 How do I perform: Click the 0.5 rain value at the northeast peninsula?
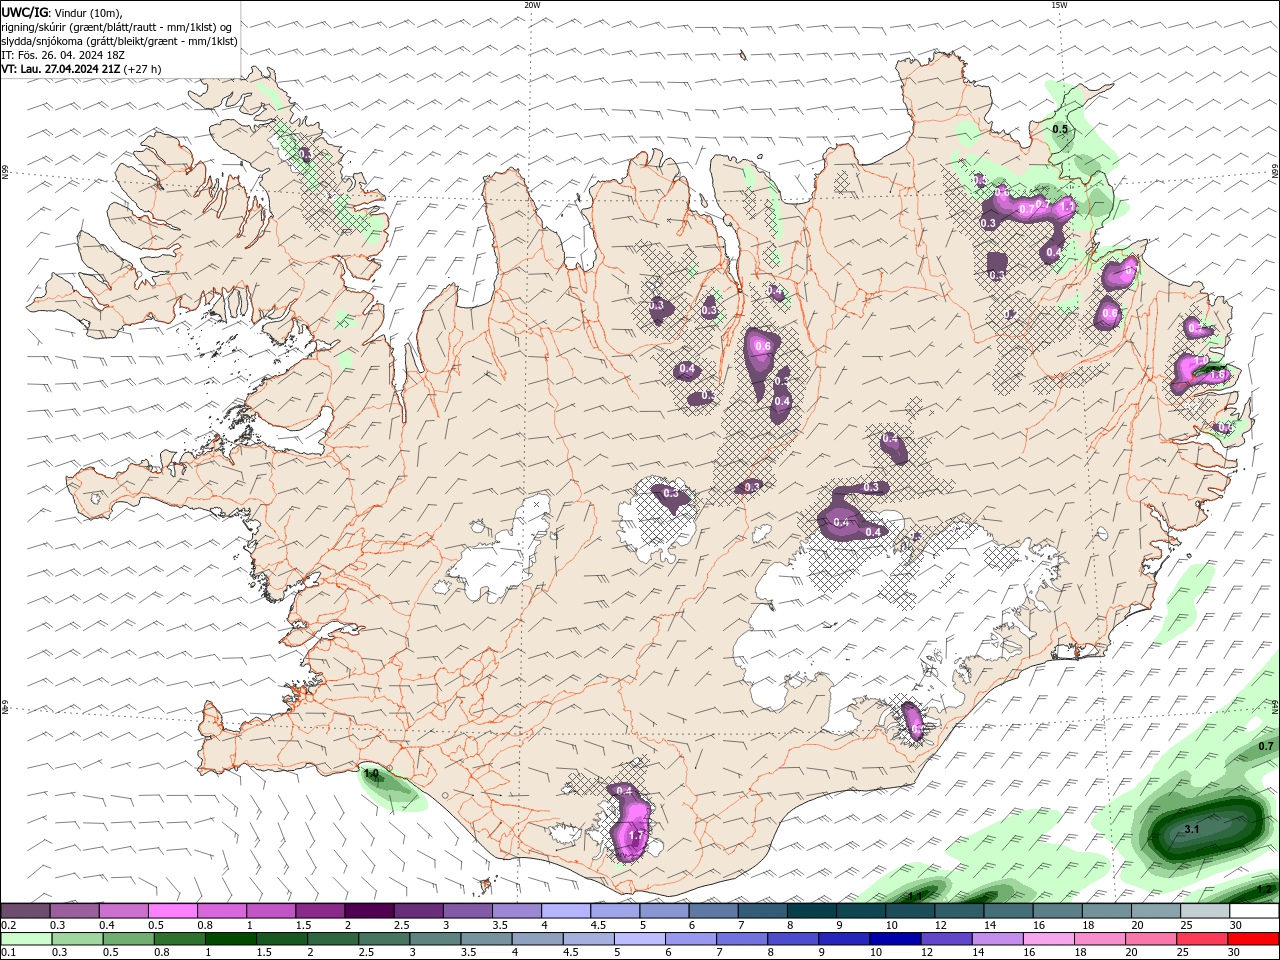1061,130
